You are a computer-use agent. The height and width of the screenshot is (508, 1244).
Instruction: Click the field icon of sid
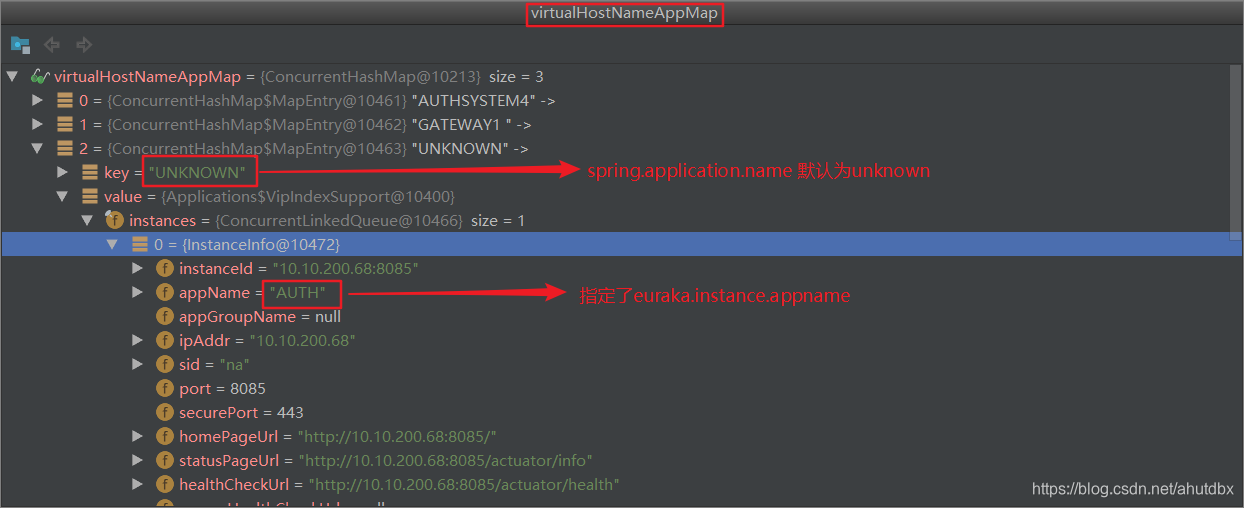(x=164, y=364)
